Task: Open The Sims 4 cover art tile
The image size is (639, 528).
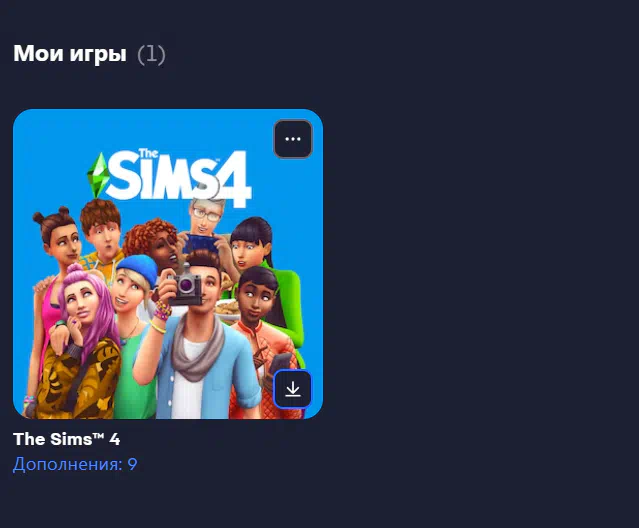Action: (x=168, y=264)
